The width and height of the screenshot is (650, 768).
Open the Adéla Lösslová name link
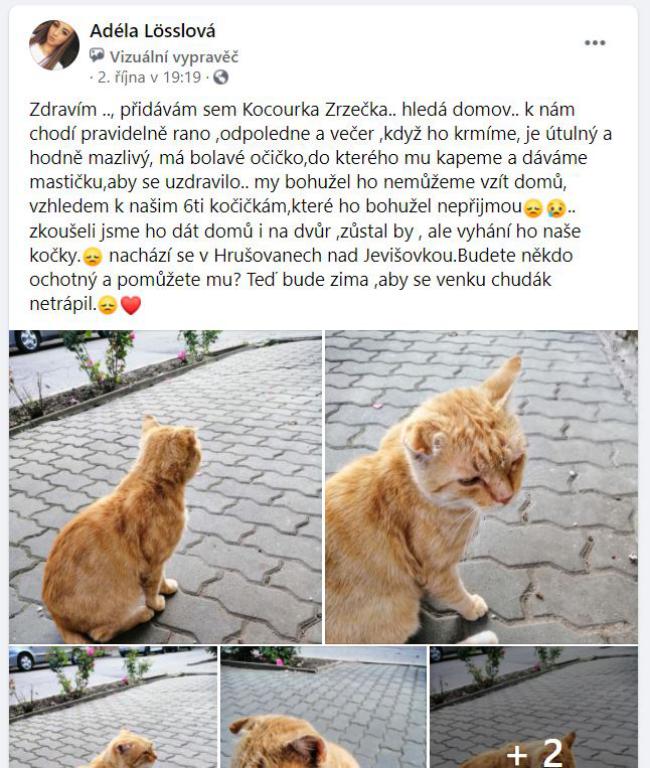point(152,31)
